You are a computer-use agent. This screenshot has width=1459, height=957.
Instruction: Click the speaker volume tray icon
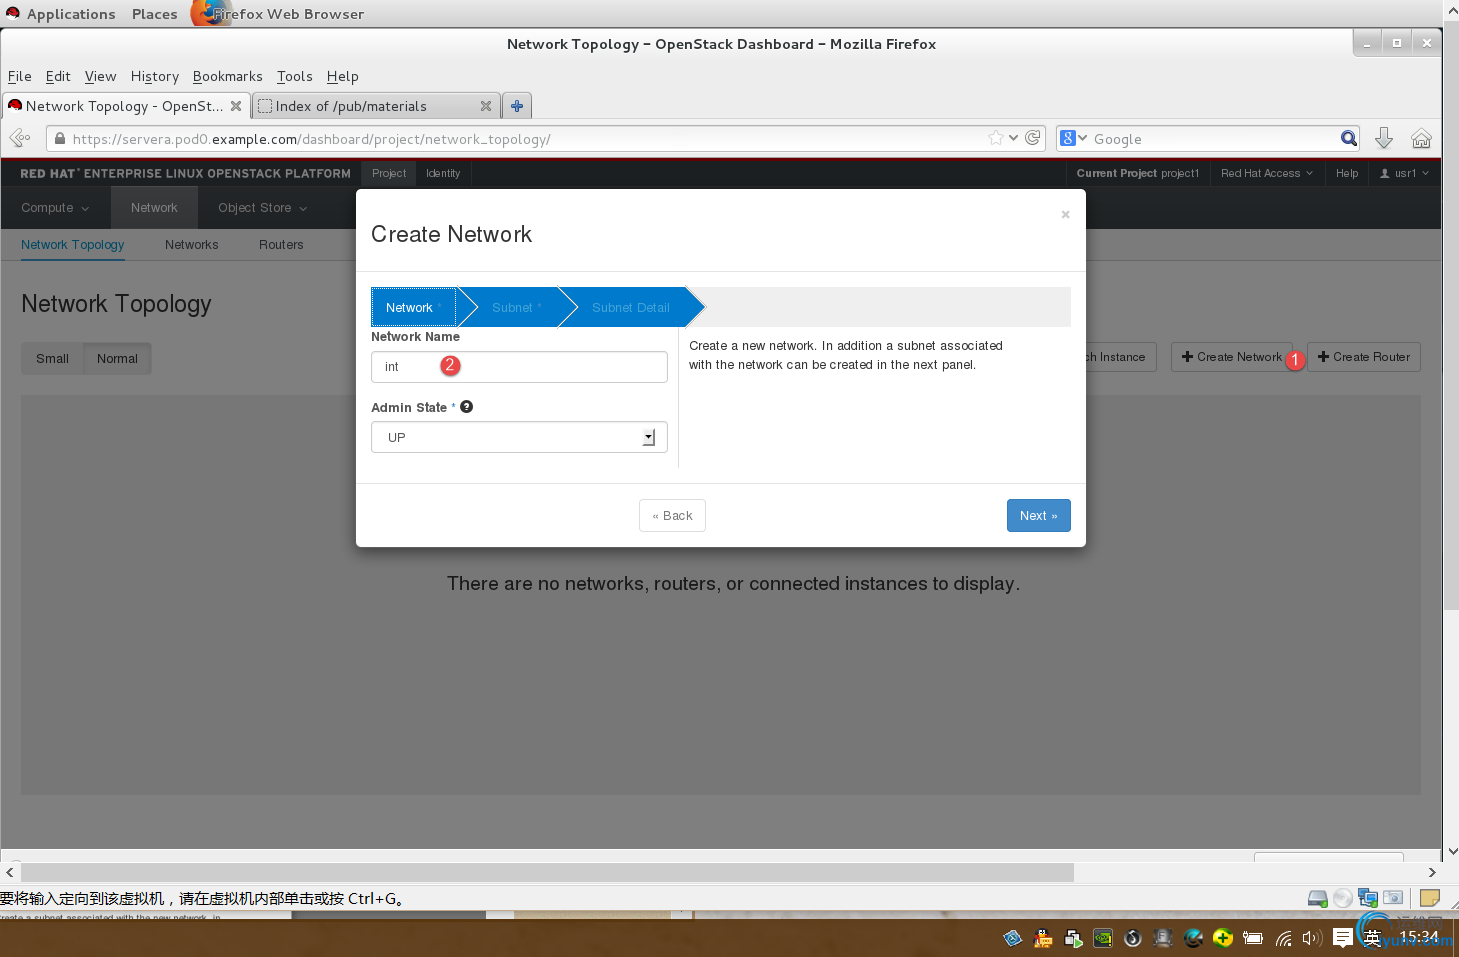pyautogui.click(x=1312, y=938)
